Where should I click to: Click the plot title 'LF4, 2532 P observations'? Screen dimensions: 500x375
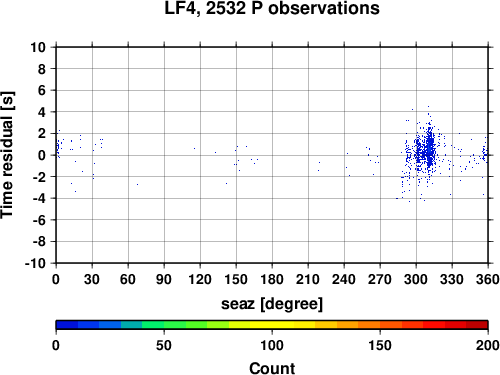point(272,8)
